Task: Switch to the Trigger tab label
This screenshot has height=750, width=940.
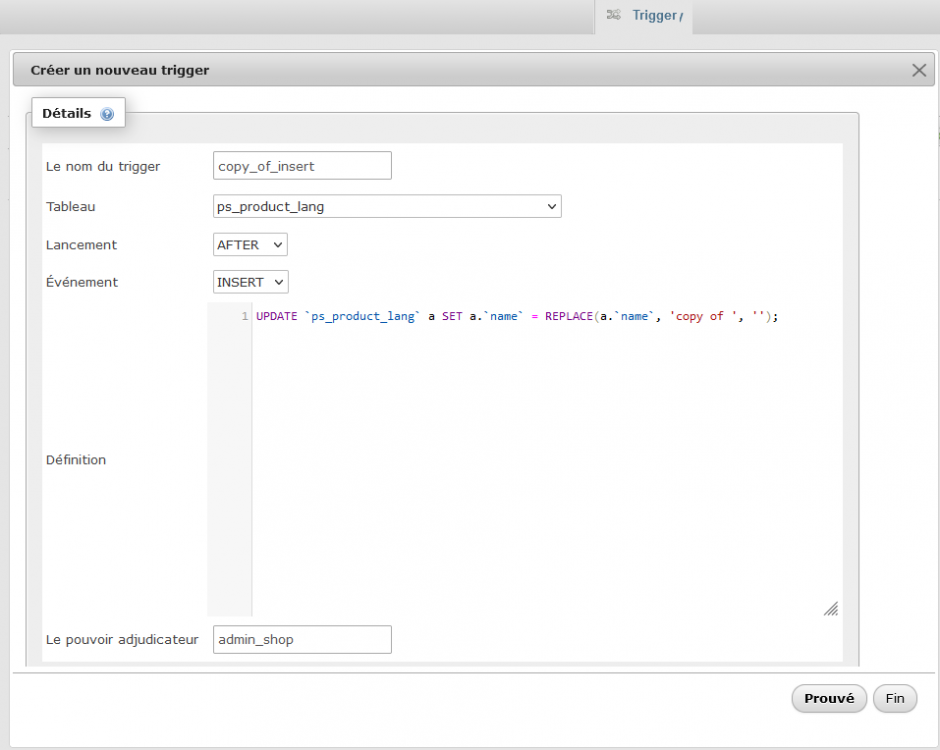Action: pyautogui.click(x=655, y=15)
